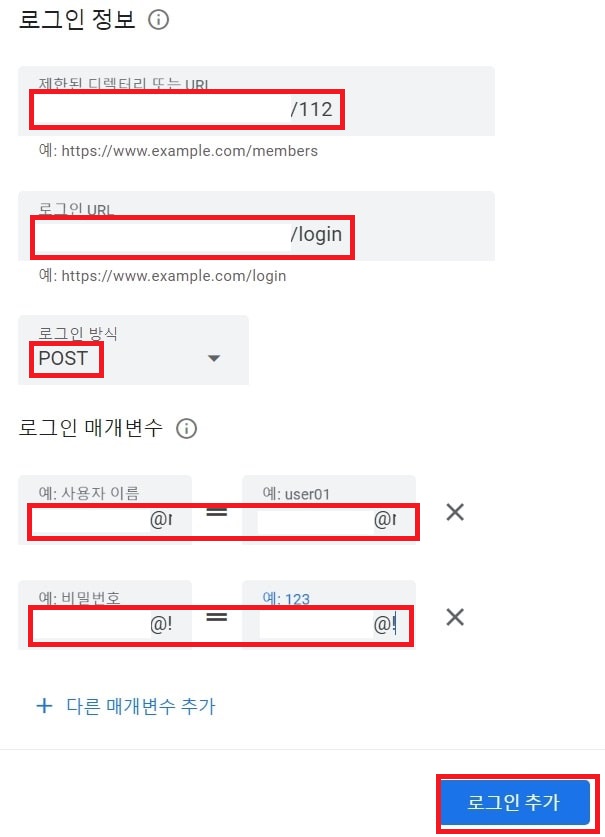605x837 pixels.
Task: Expand the 로그인 방식 dropdown arrow
Action: click(x=214, y=358)
